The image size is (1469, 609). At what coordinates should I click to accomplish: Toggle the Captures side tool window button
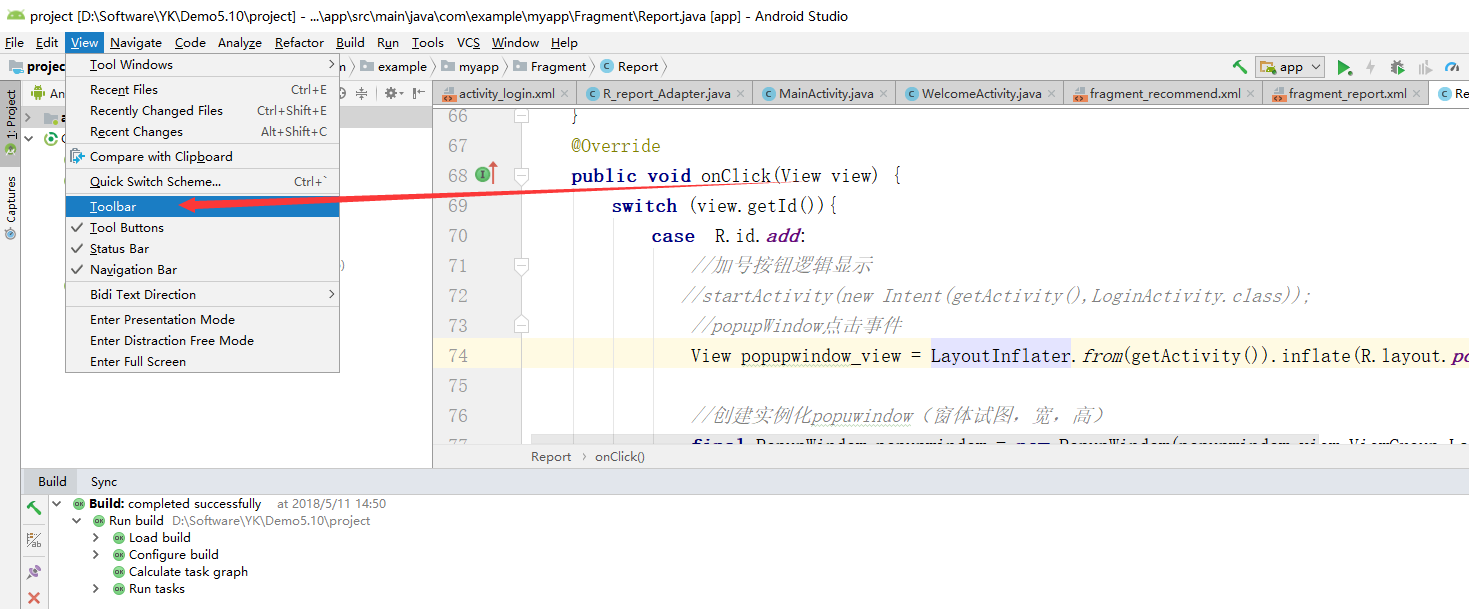[x=10, y=207]
